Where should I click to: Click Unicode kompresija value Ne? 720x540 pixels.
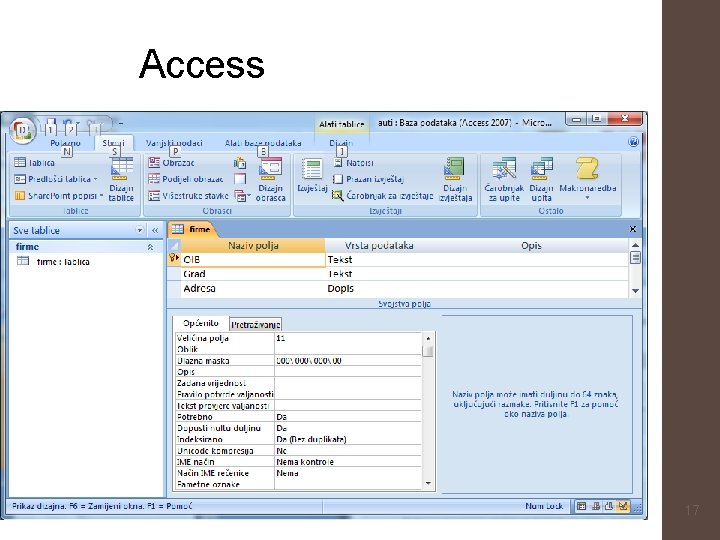pyautogui.click(x=348, y=451)
